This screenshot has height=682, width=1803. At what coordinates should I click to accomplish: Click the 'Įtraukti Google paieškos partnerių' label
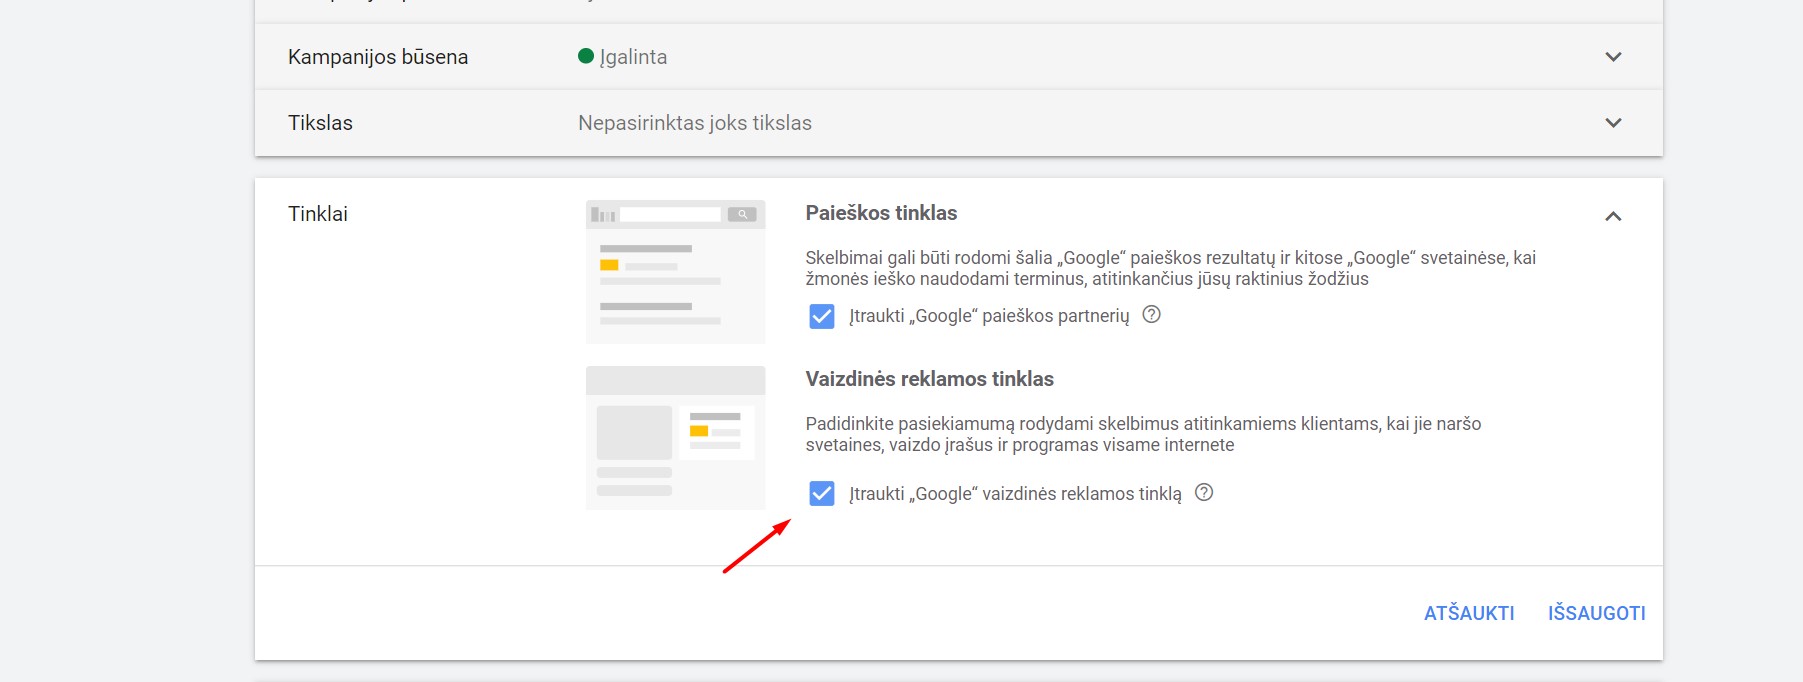tap(989, 316)
